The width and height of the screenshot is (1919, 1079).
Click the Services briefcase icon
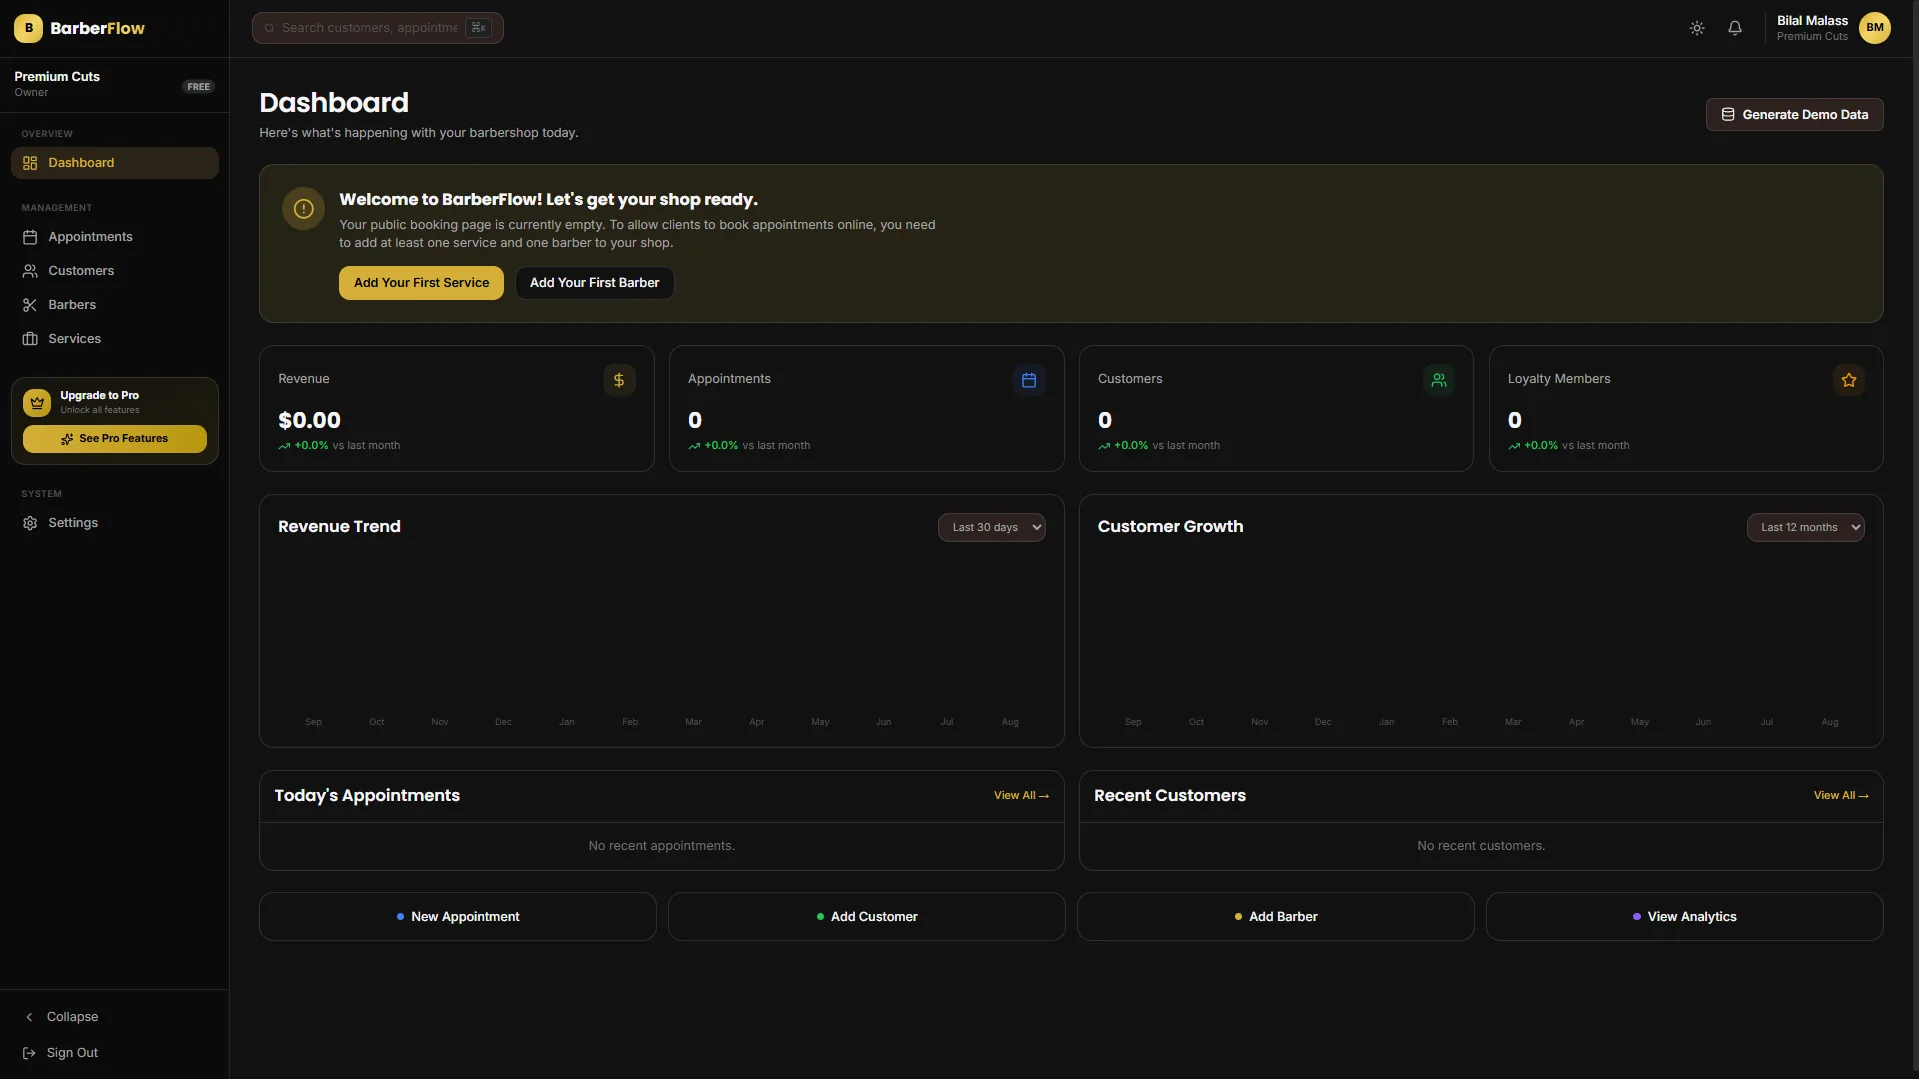pos(30,339)
